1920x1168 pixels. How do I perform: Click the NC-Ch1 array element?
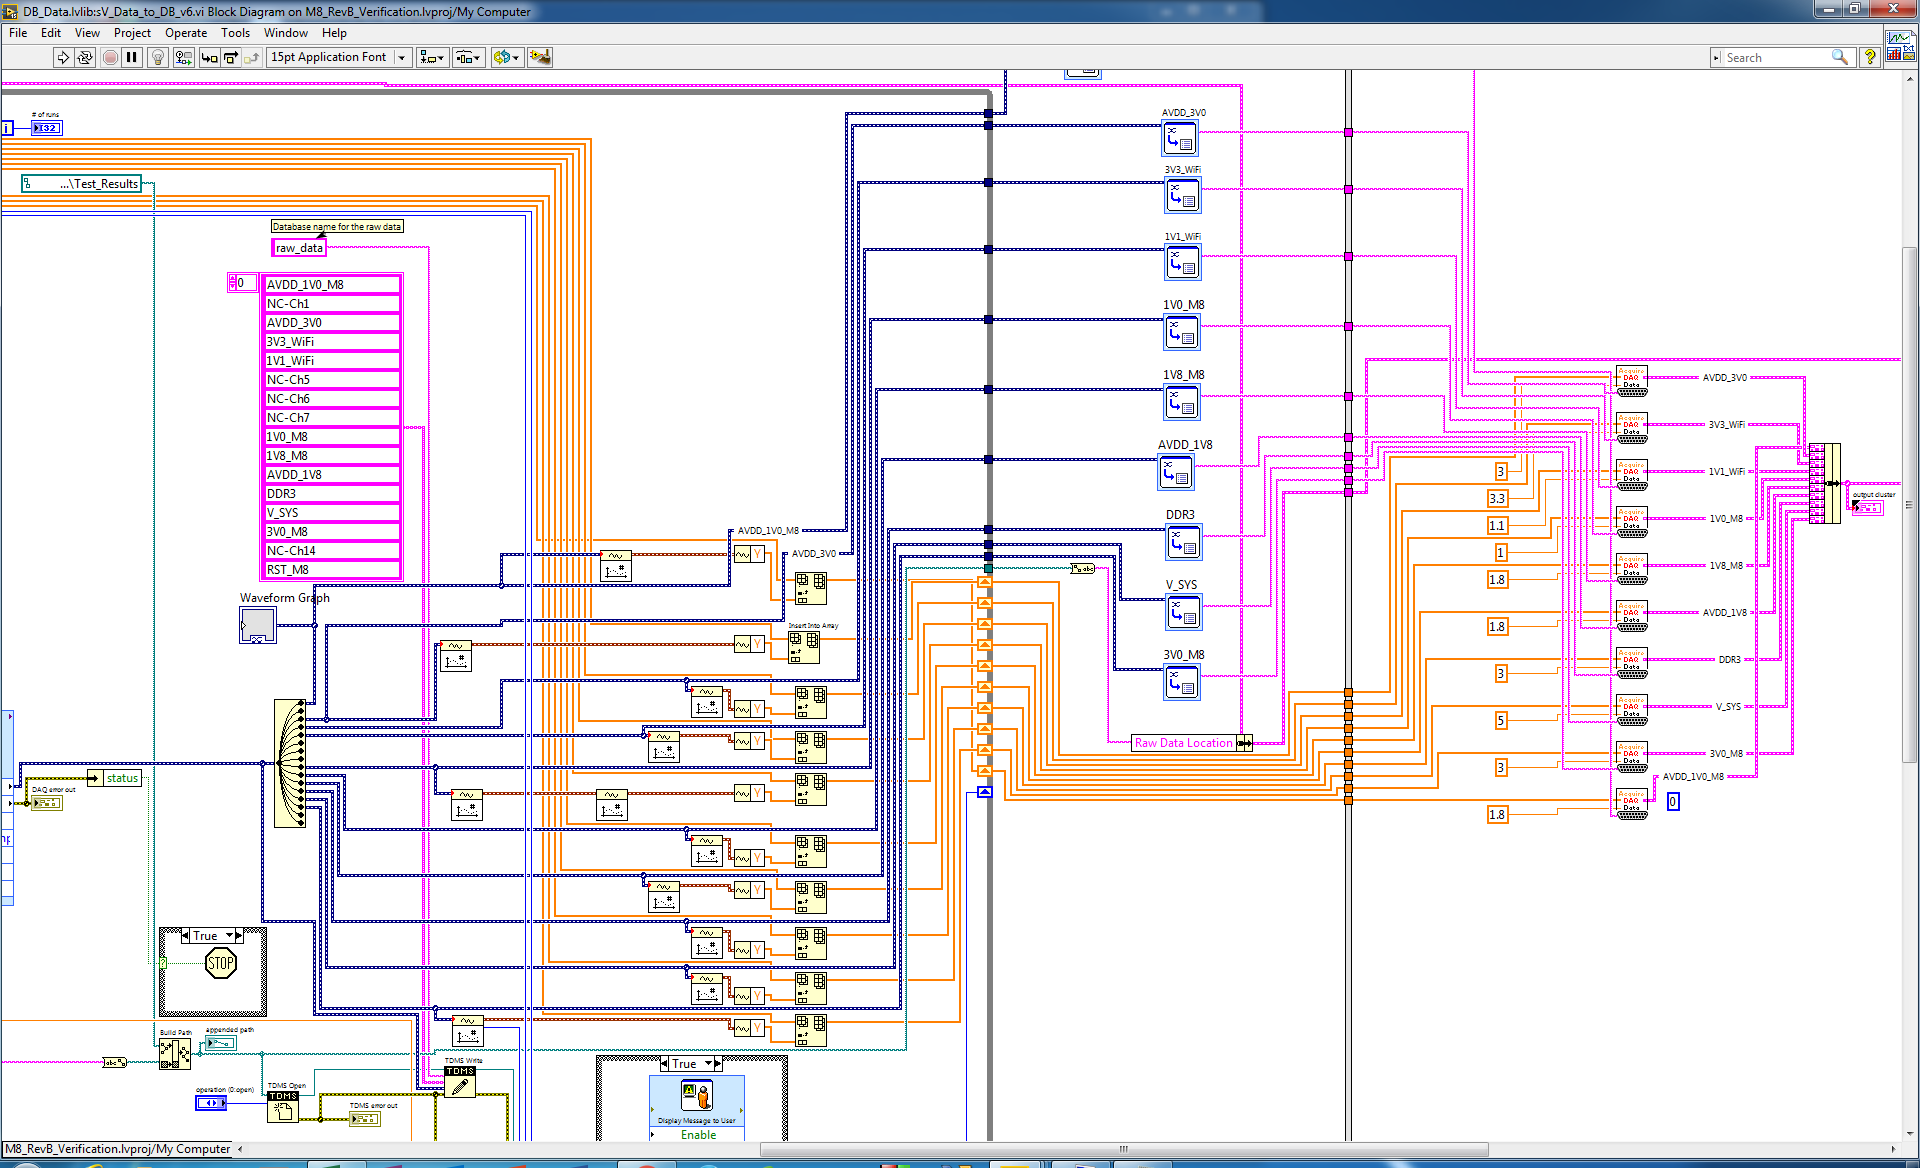[x=332, y=304]
